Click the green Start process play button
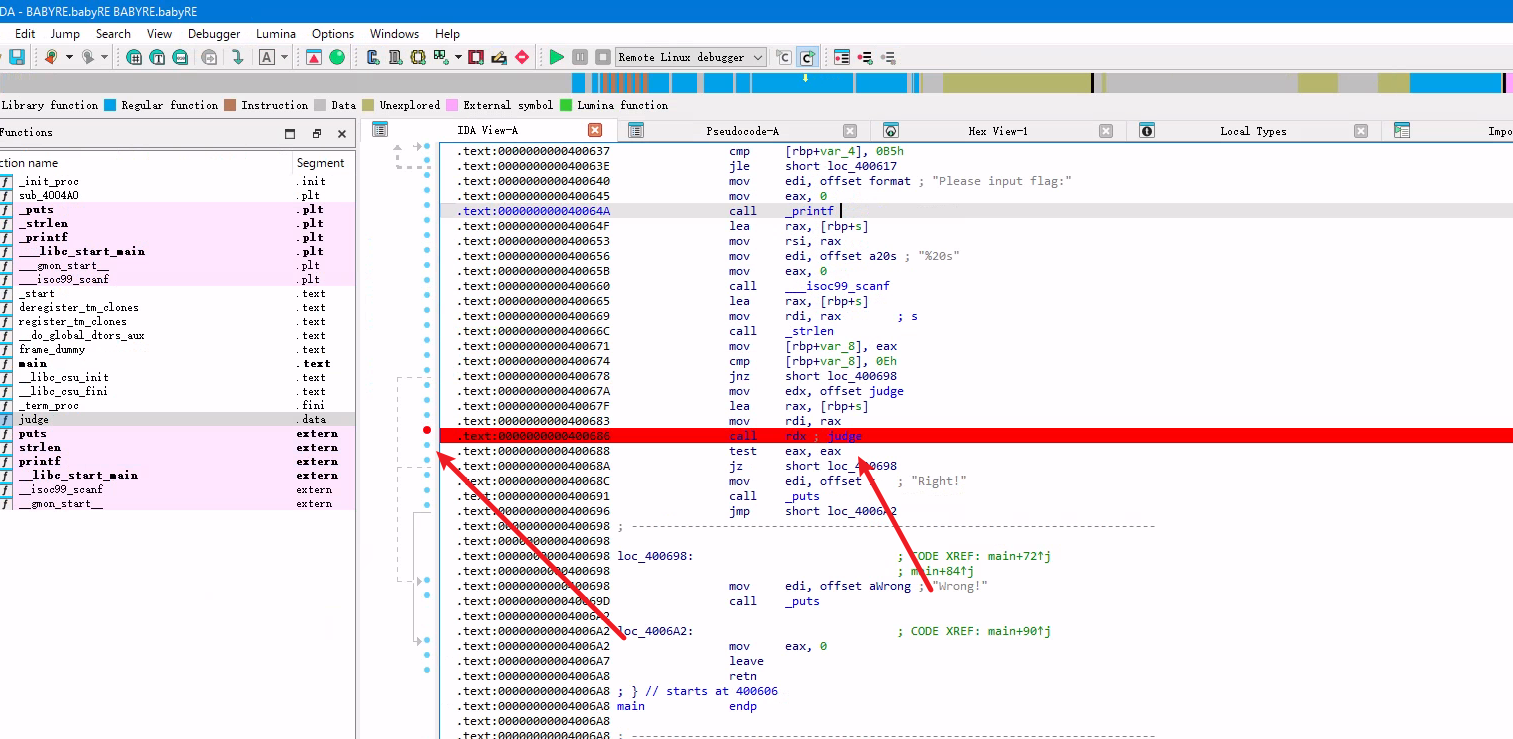The image size is (1513, 739). 557,57
